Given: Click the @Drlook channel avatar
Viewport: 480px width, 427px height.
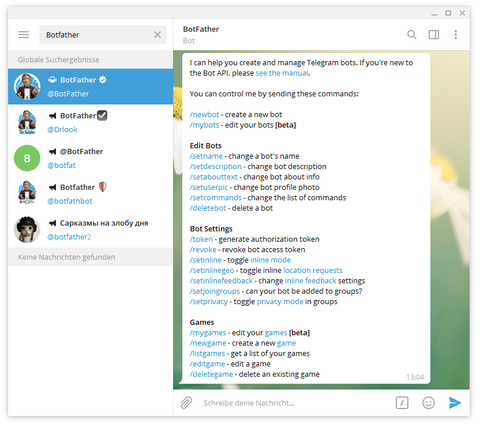Looking at the screenshot, I should [27, 122].
